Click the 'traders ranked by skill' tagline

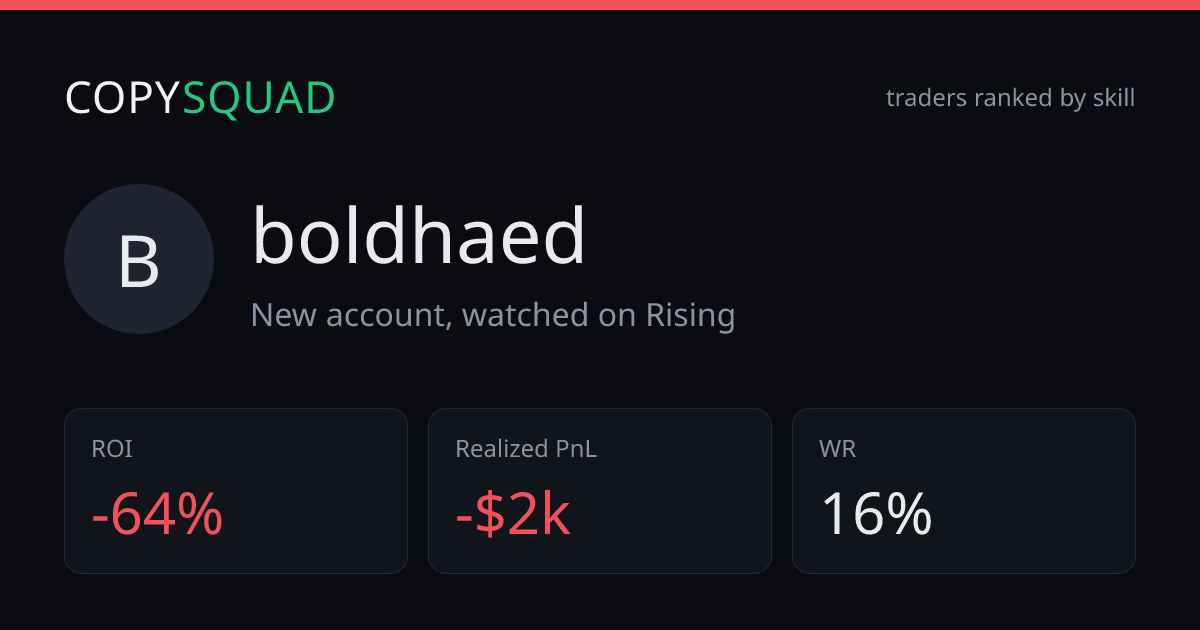(x=1010, y=98)
